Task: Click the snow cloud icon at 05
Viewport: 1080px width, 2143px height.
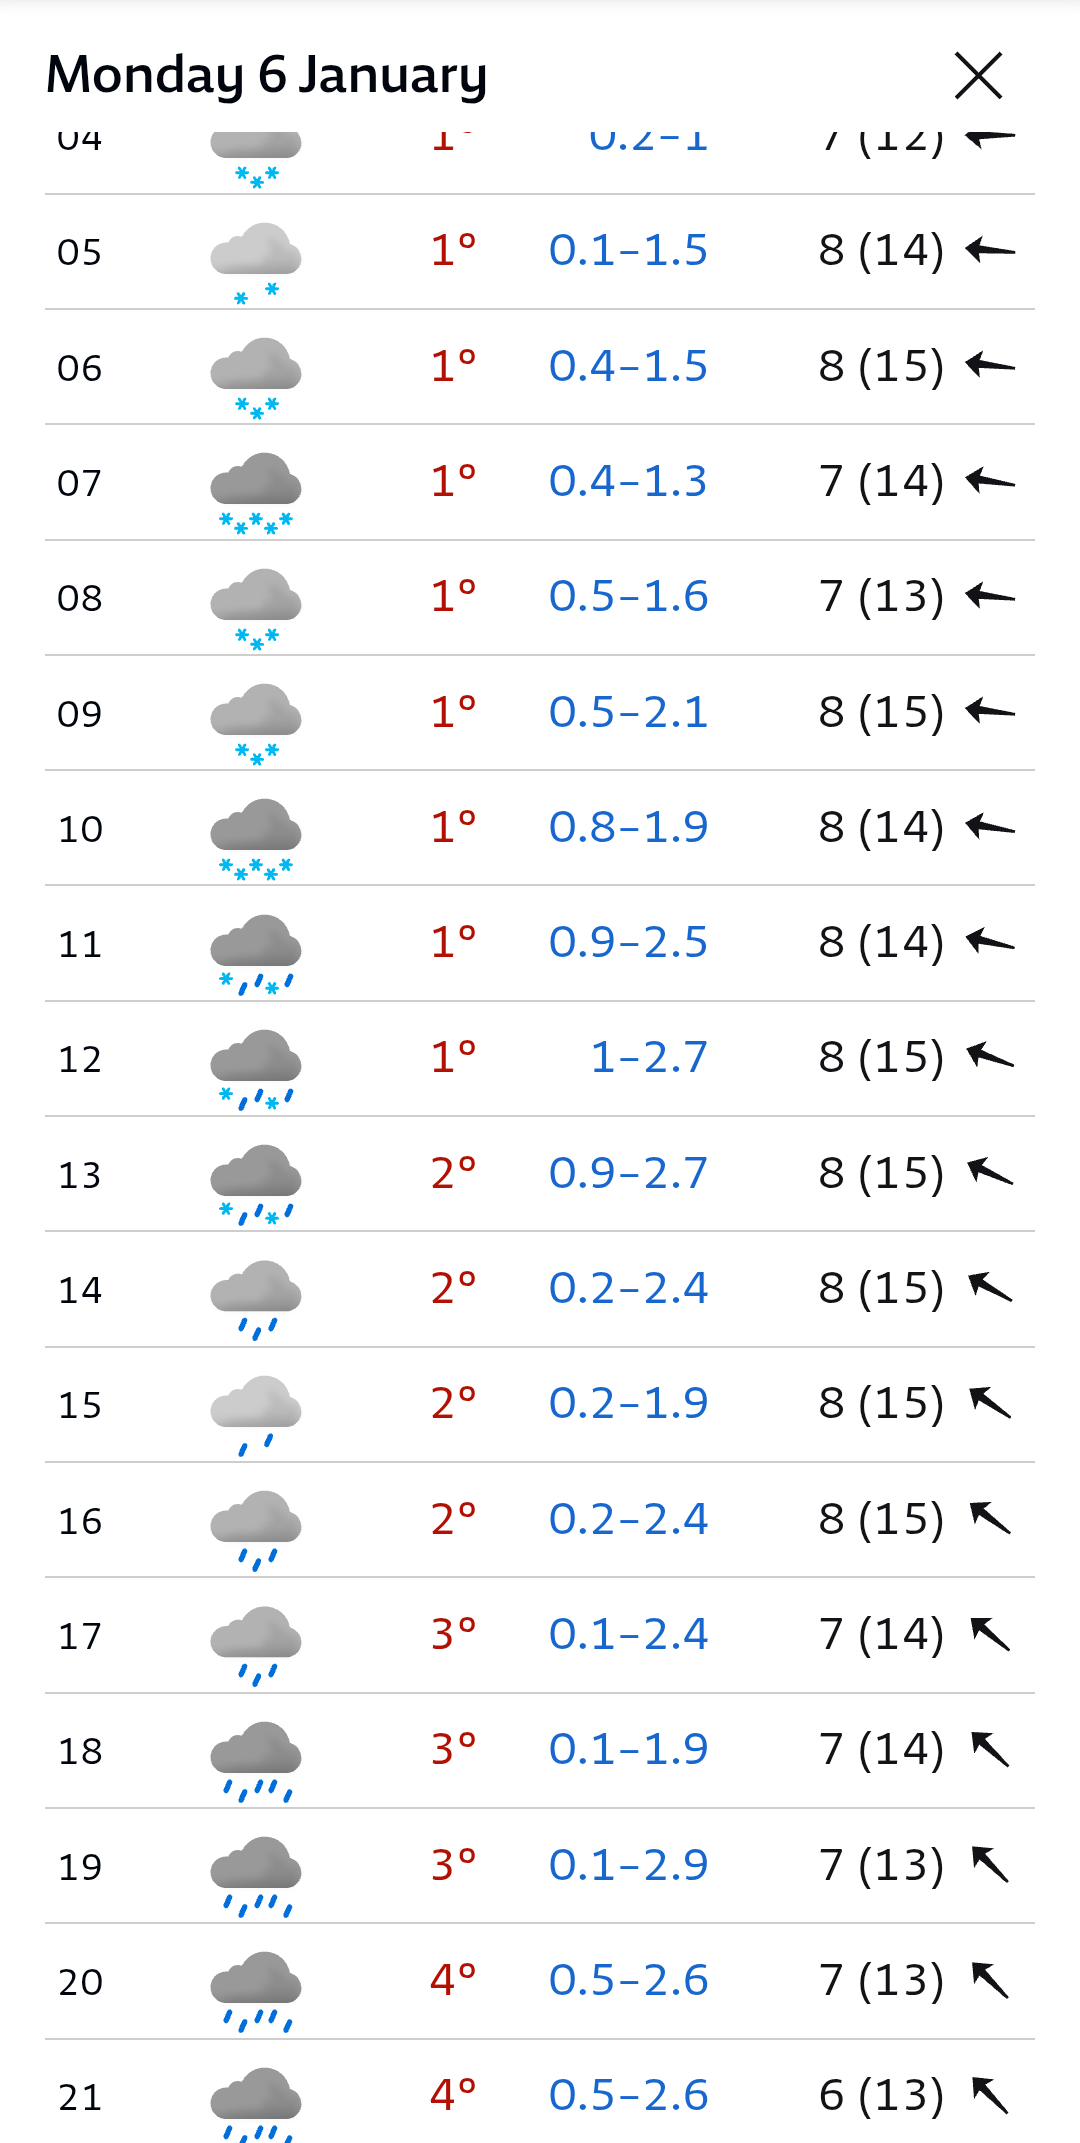Action: click(x=256, y=262)
